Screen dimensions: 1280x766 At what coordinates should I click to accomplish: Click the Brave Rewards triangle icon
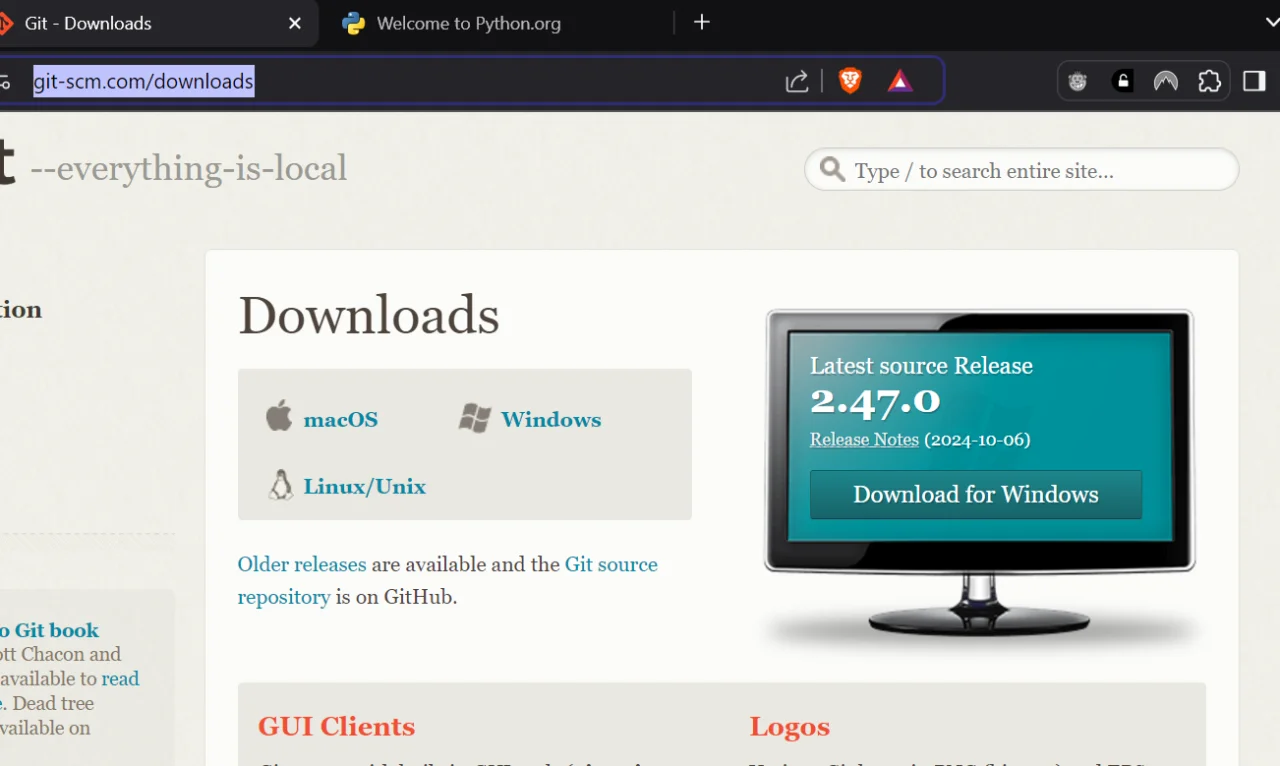900,81
